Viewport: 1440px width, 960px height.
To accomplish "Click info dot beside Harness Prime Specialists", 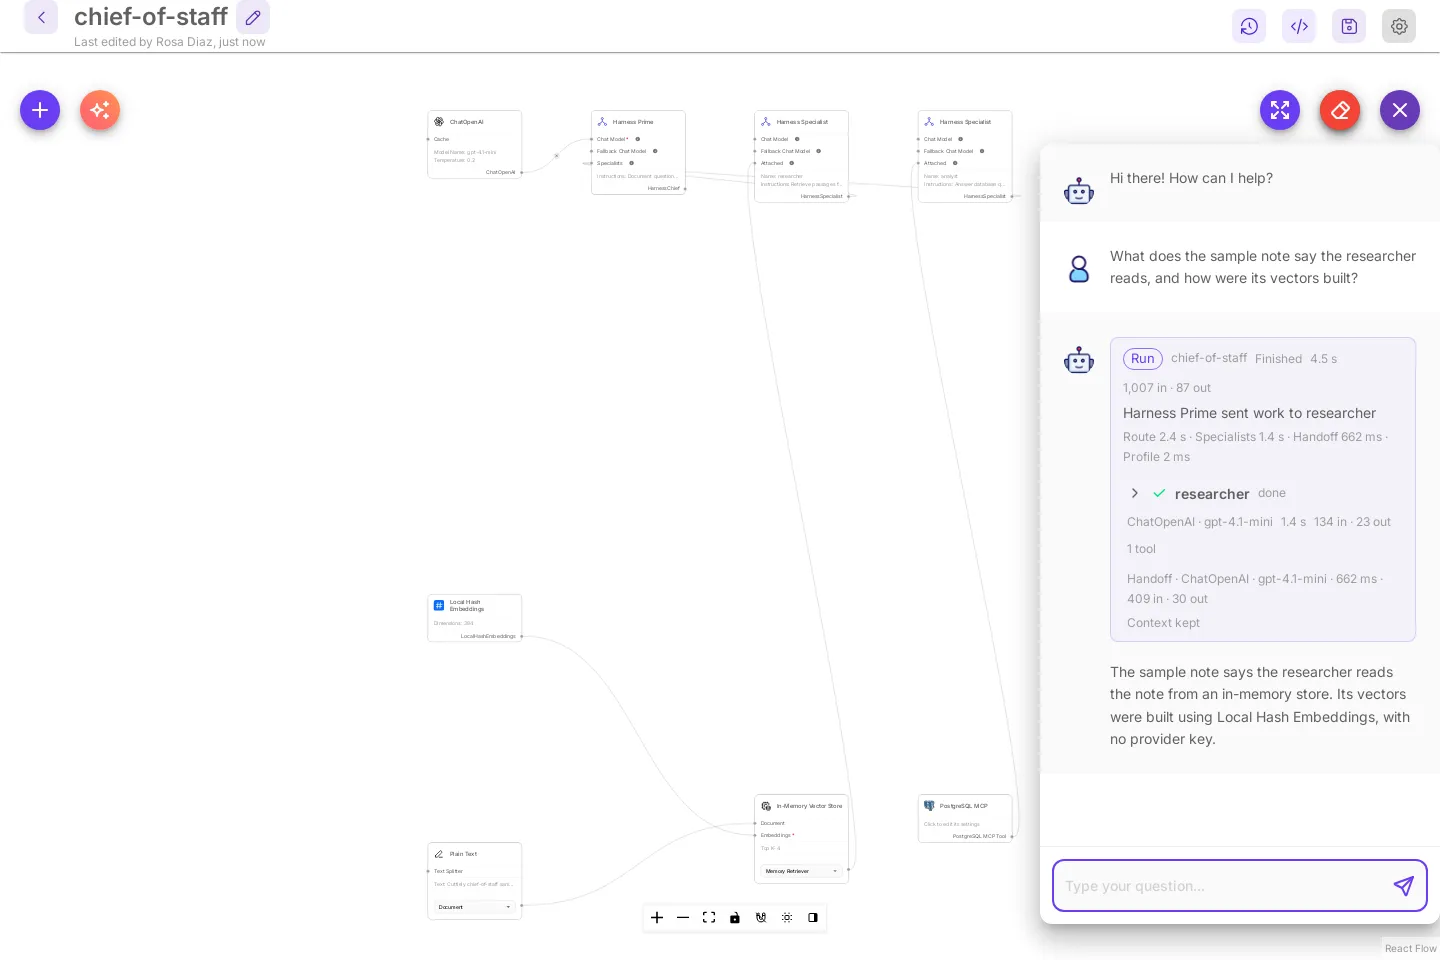I will (631, 163).
